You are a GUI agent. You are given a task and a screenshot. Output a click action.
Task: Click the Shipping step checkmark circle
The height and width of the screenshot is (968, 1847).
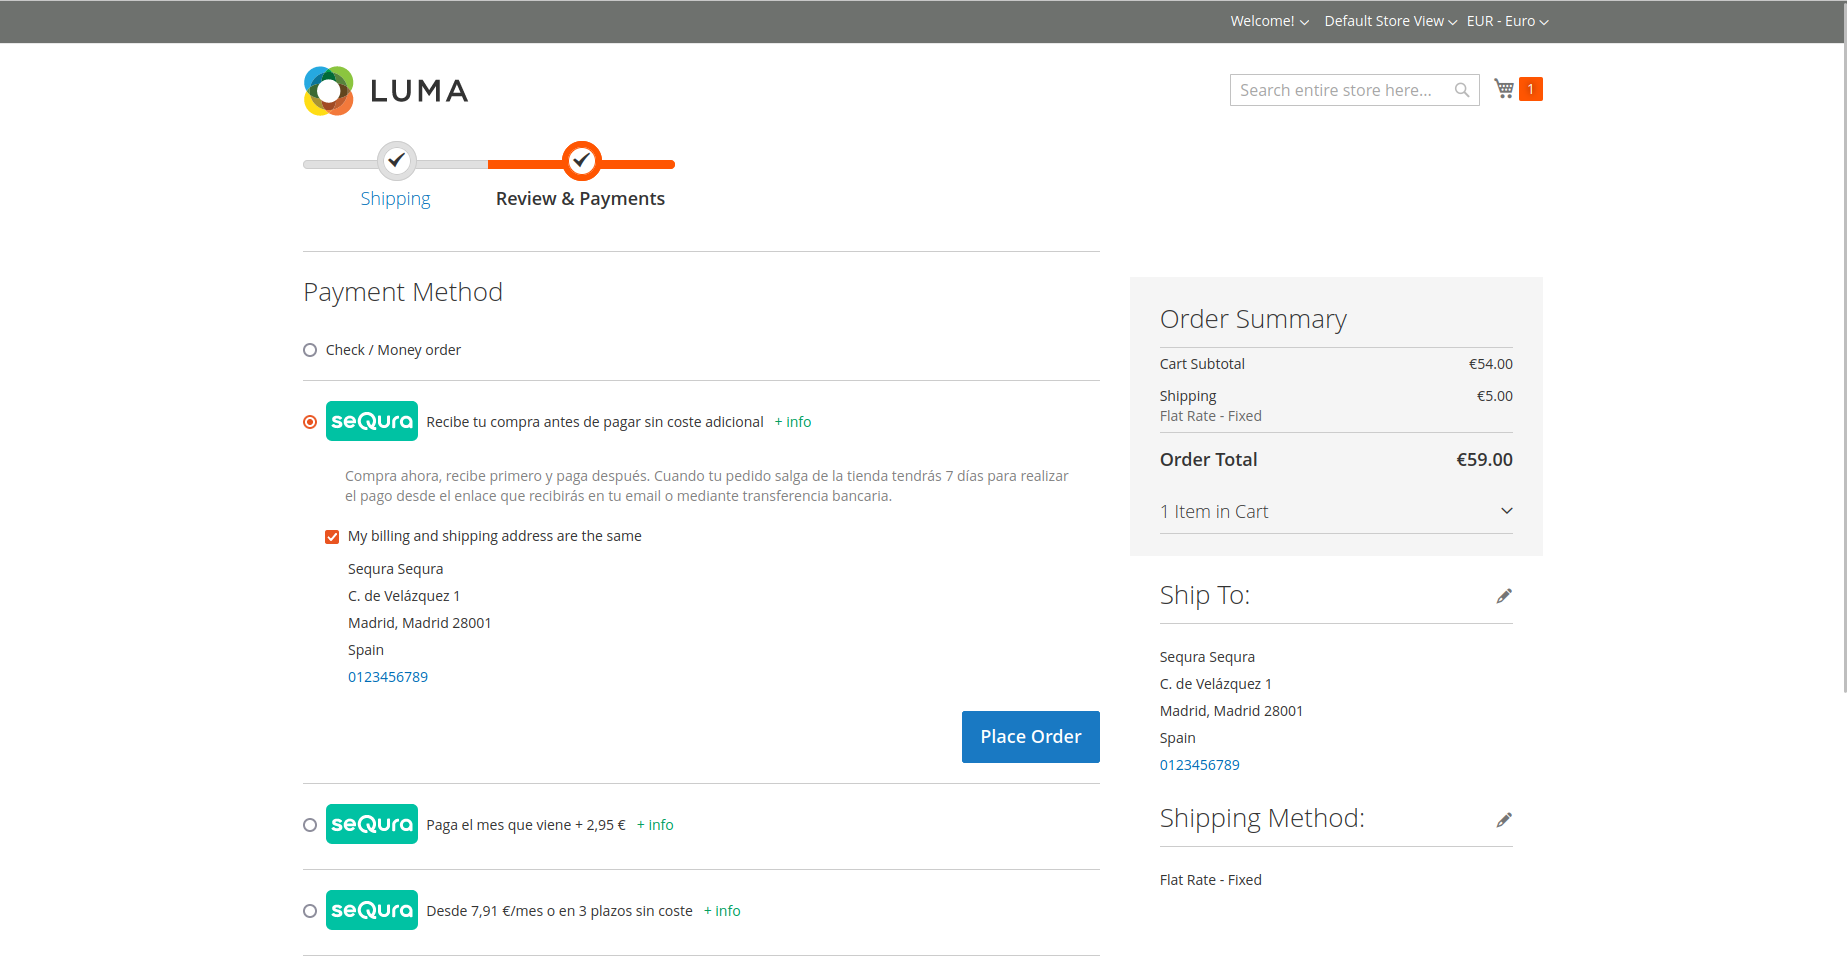(397, 160)
